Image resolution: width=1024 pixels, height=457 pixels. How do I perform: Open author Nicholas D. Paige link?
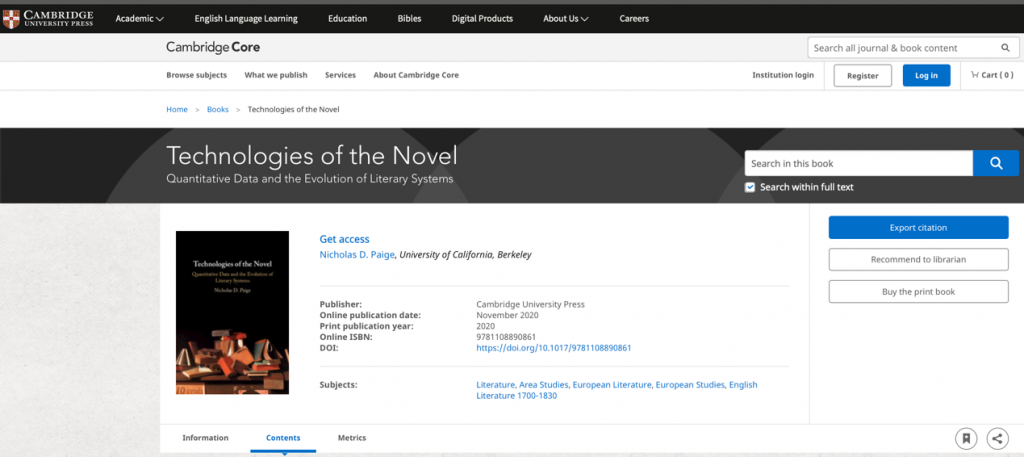click(358, 255)
